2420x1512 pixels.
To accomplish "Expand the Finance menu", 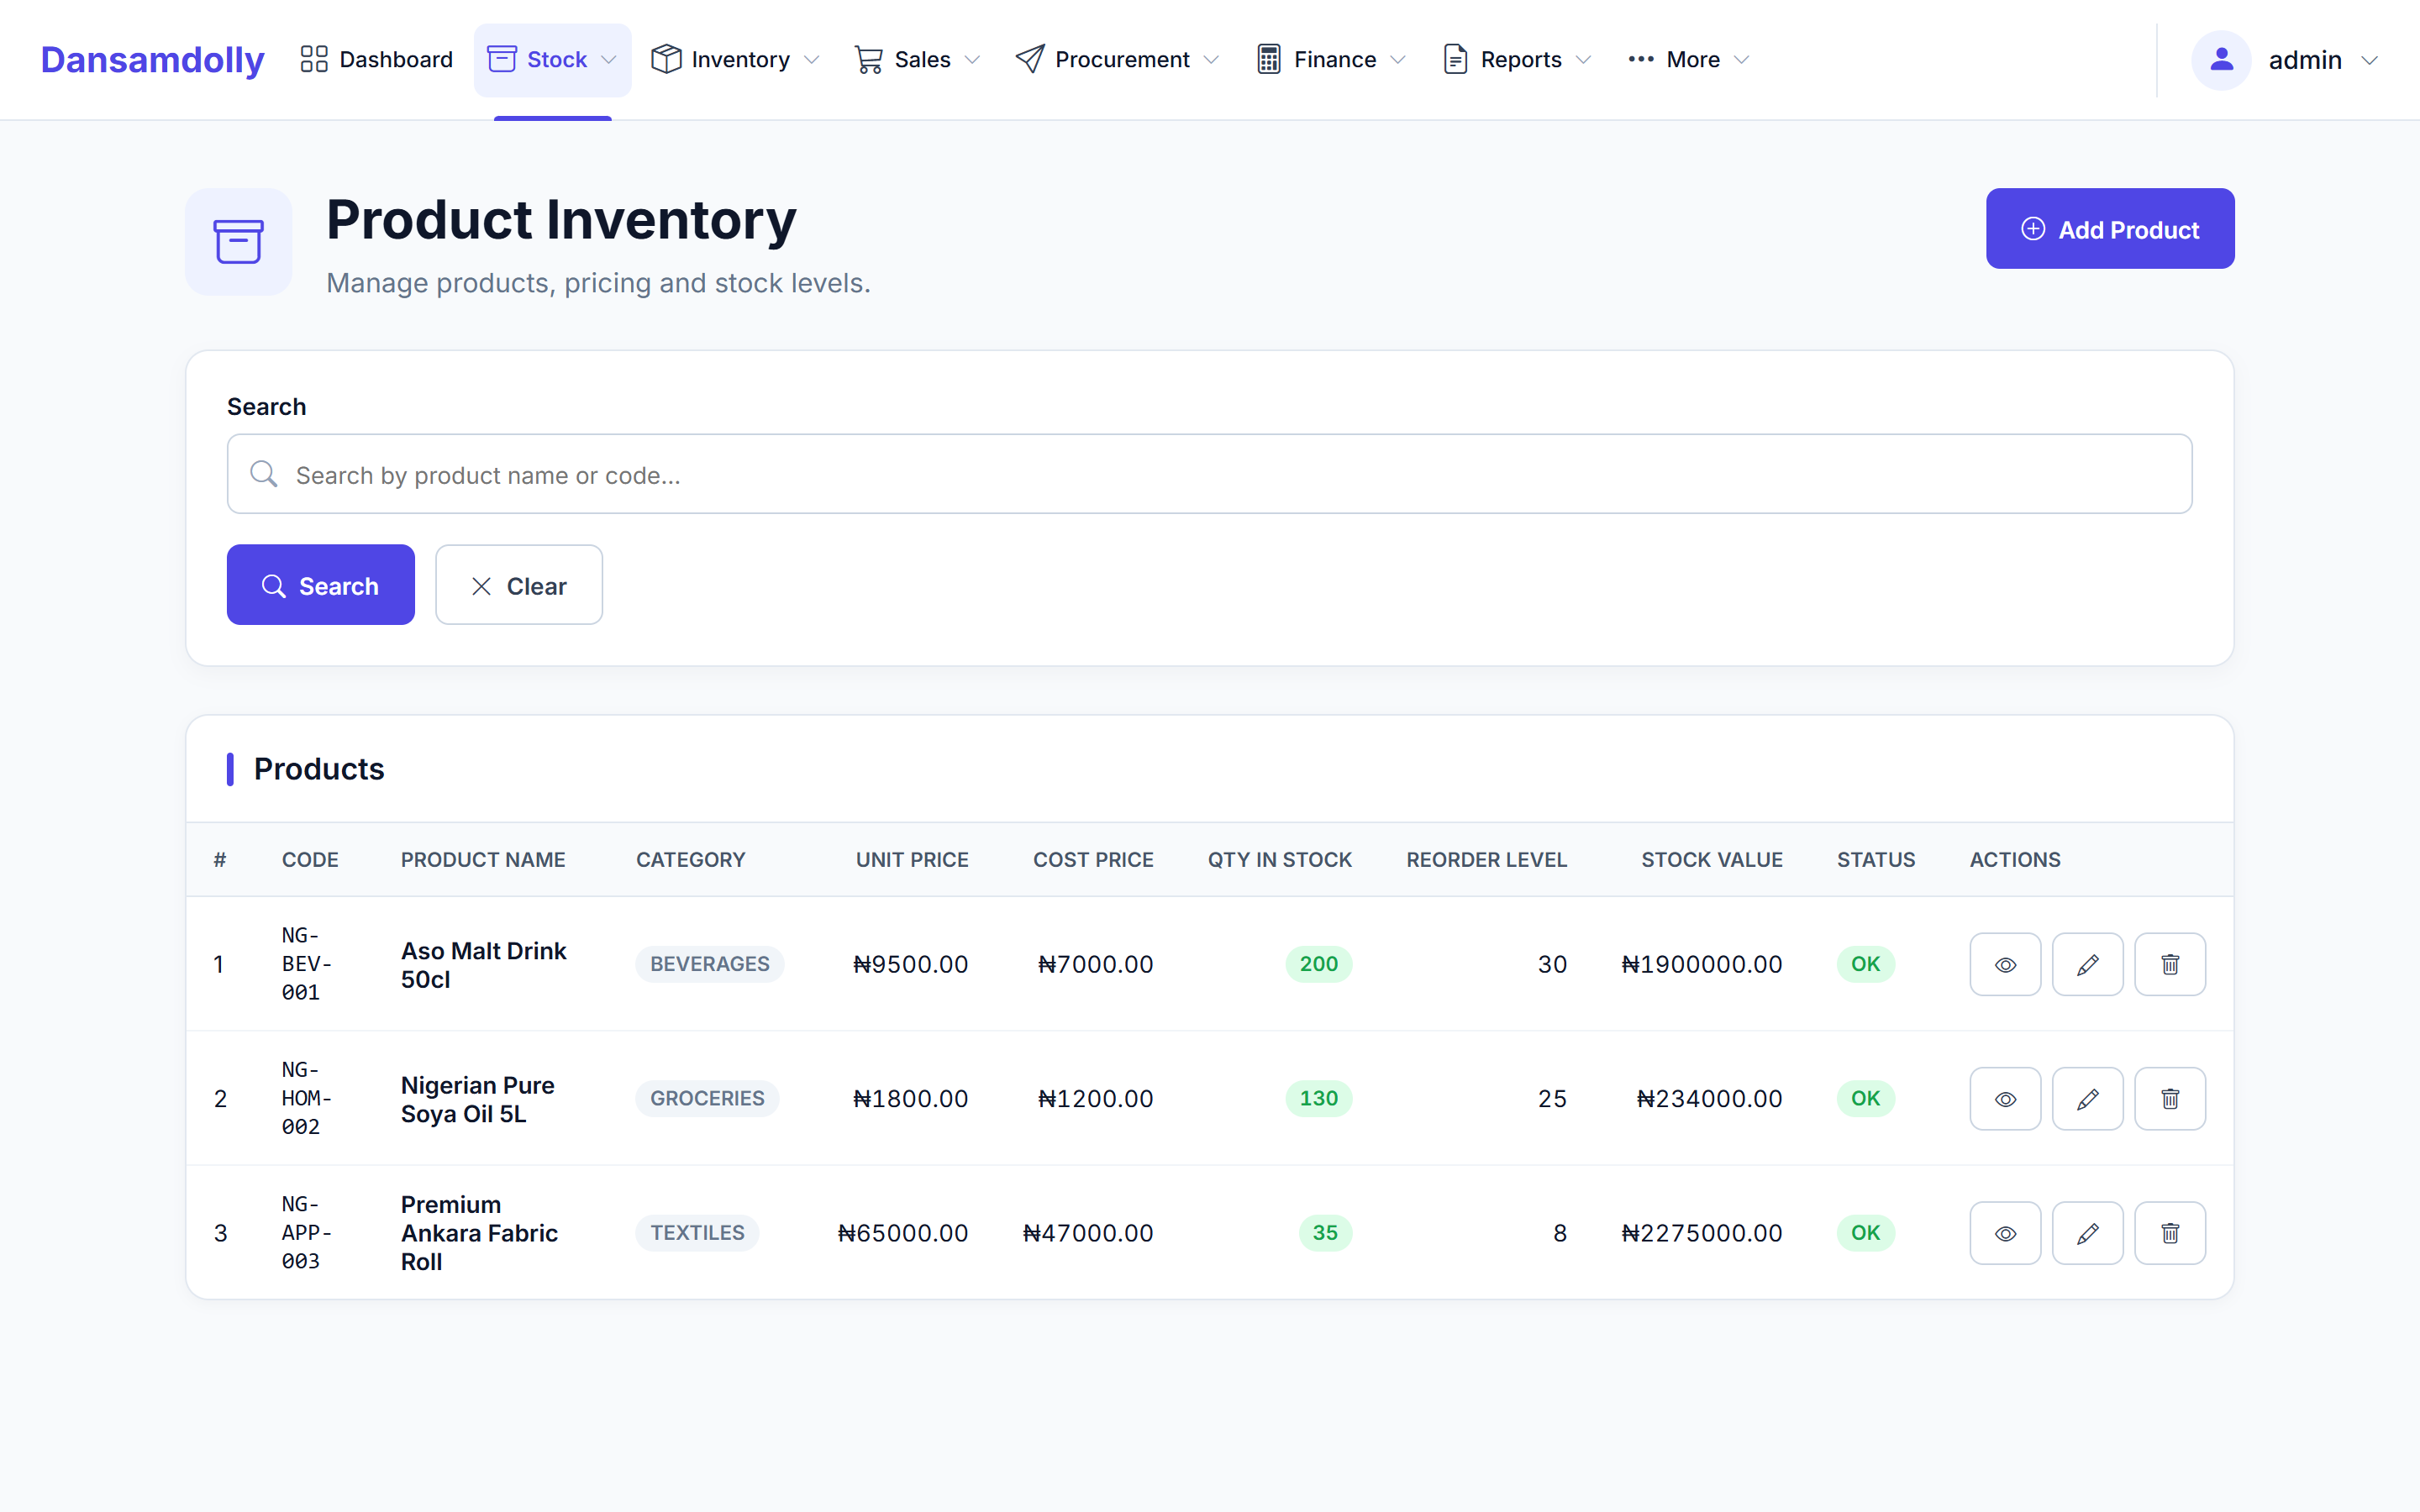I will (x=1331, y=60).
